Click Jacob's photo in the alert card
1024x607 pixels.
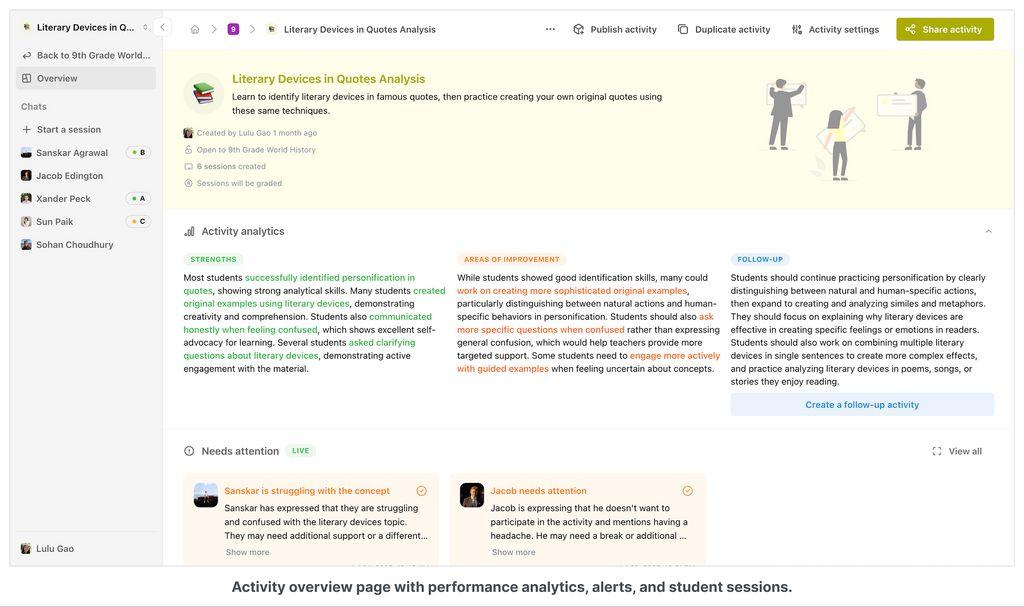472,495
